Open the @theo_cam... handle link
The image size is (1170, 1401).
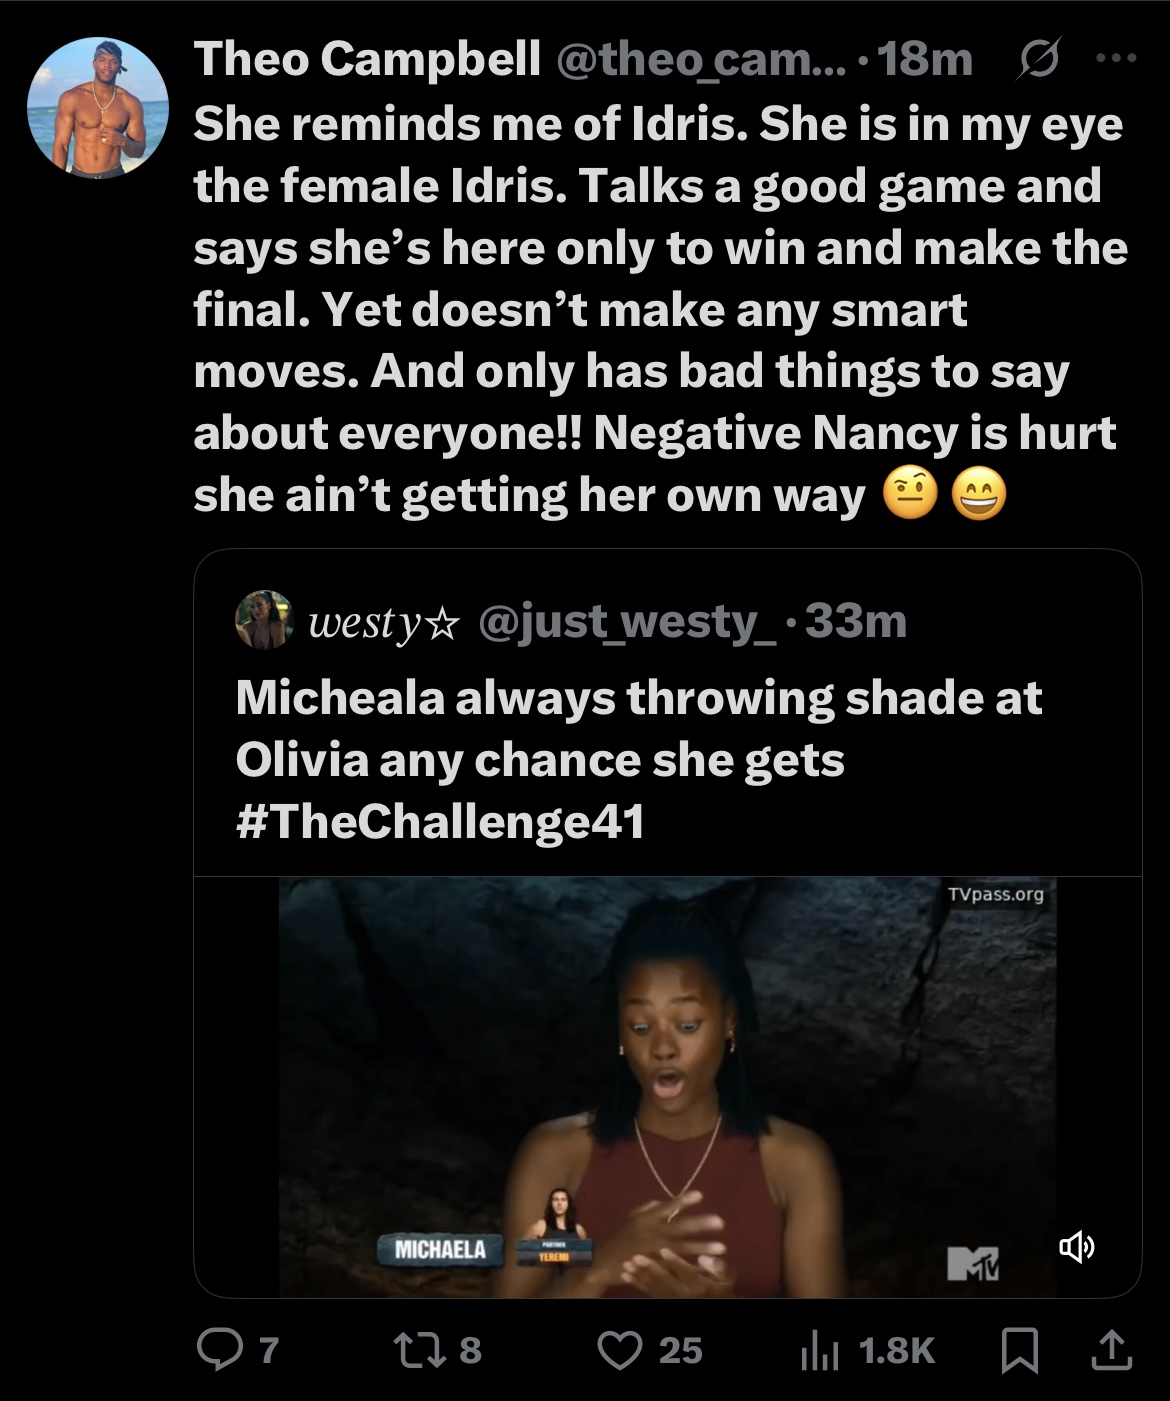tap(699, 59)
